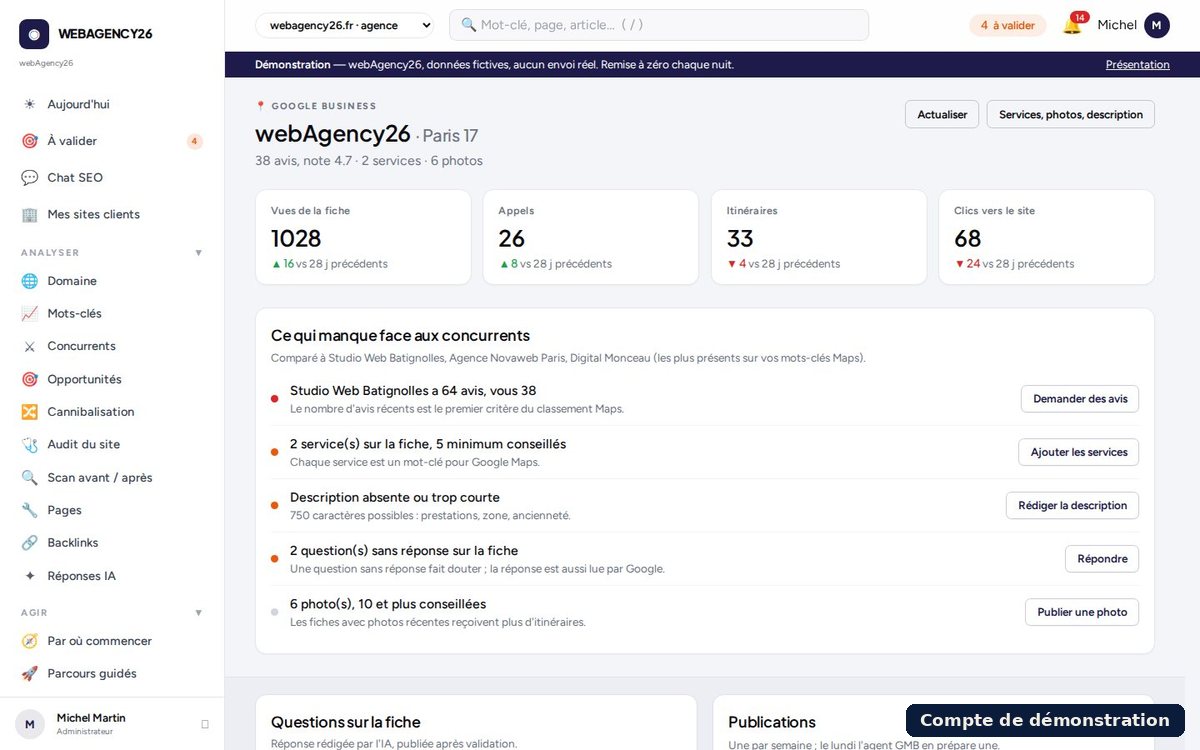Open the Présentation link in banner
Screen dimensions: 1200x750
(1137, 65)
